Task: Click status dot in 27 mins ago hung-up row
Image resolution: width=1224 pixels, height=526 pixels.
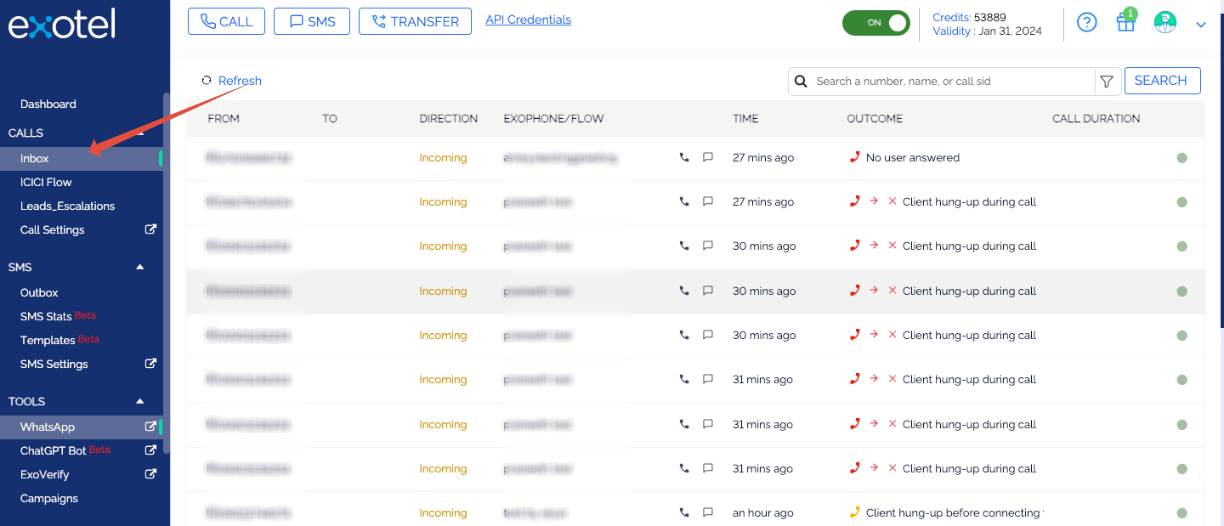Action: (x=1182, y=202)
